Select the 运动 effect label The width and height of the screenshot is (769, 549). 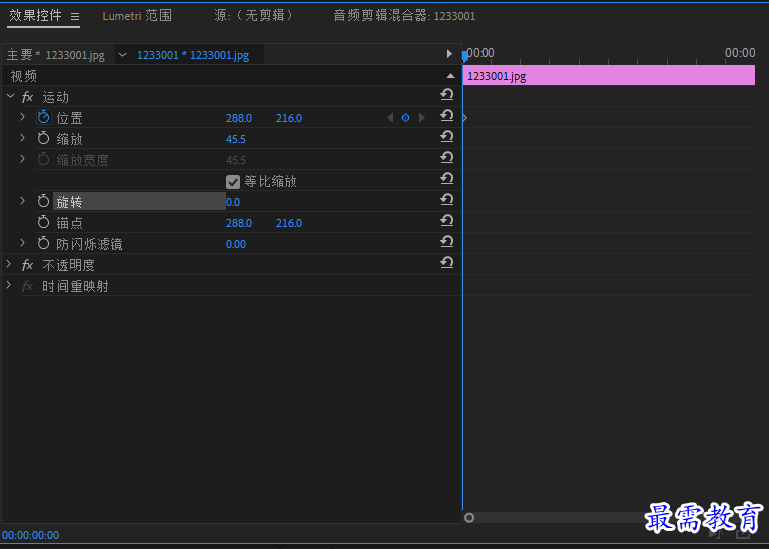(55, 97)
